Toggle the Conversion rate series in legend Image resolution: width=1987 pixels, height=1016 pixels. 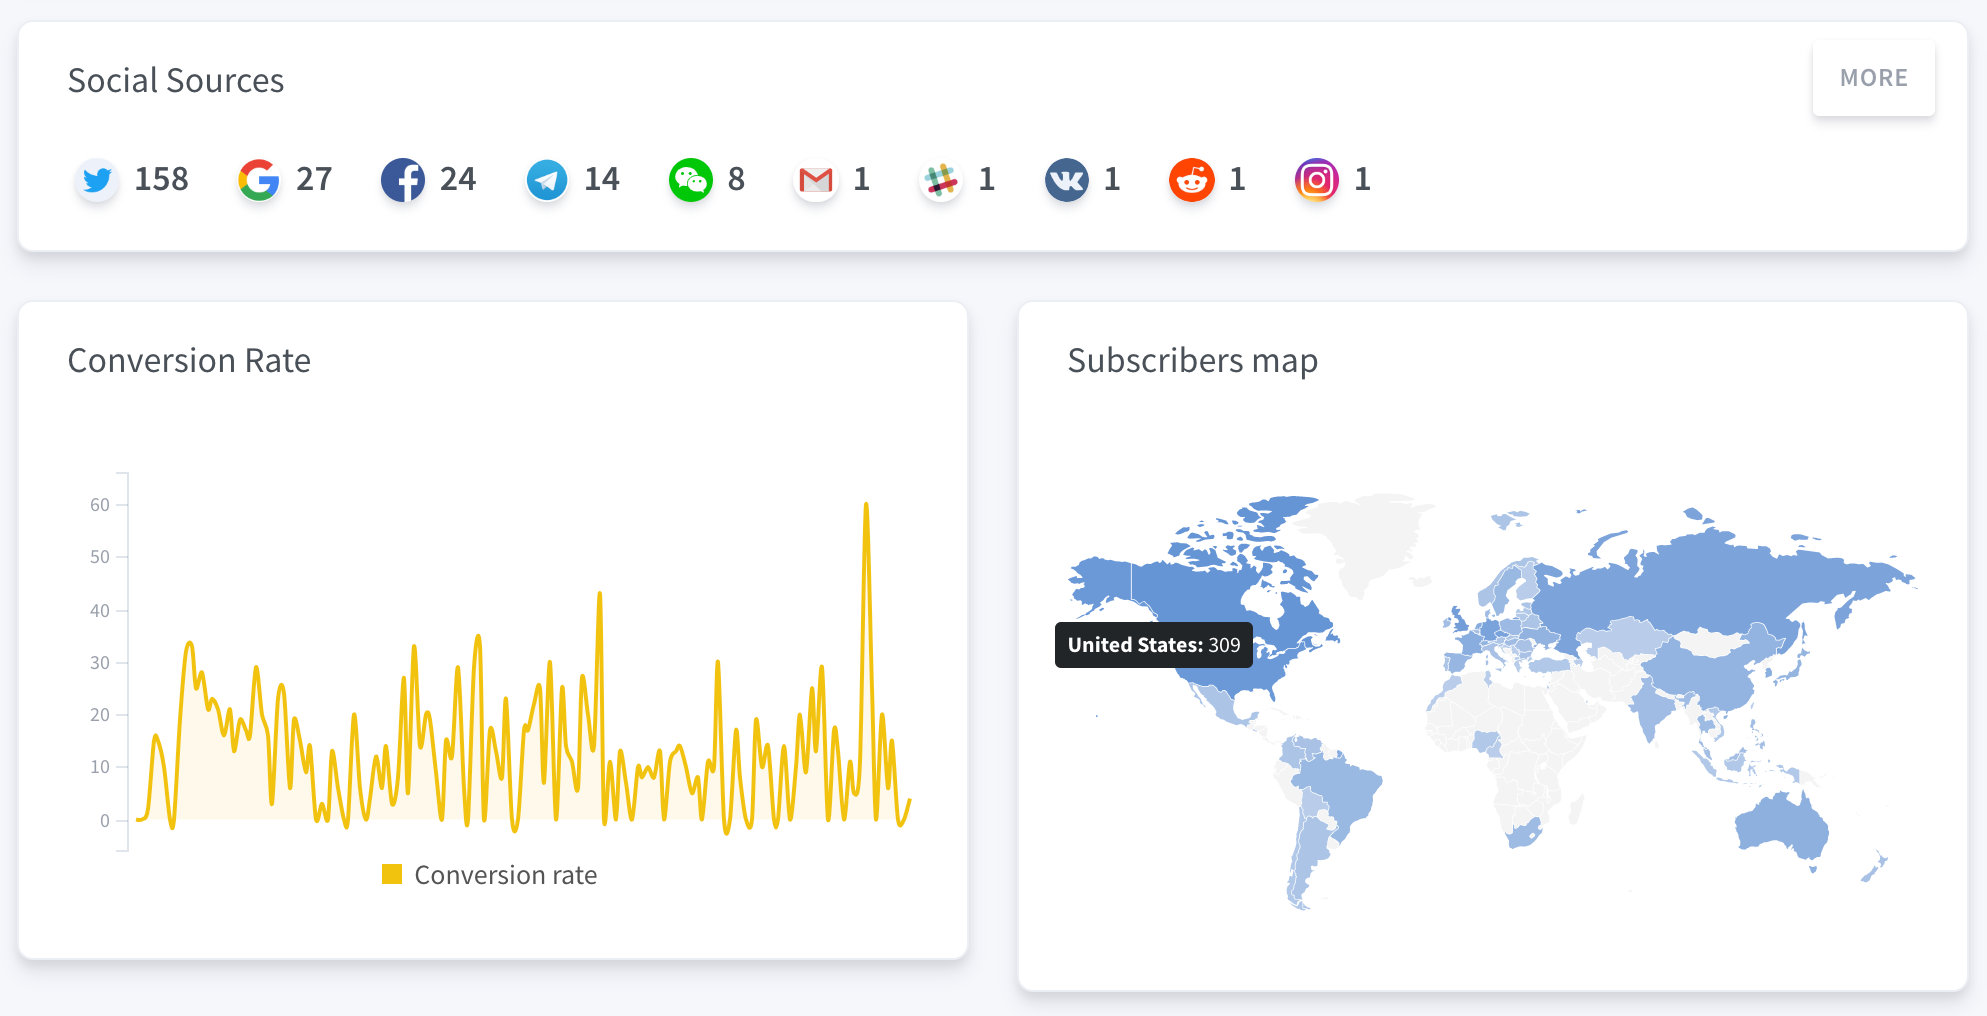[x=505, y=874]
